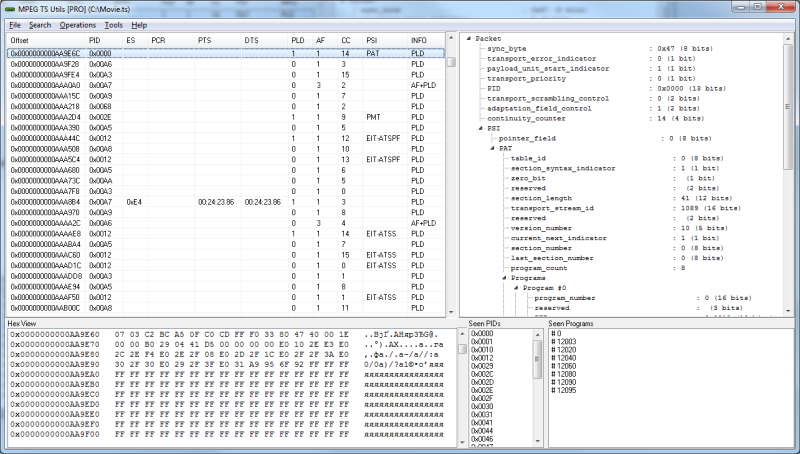Screen dimensions: 800x454
Task: Click hex row 0x0000000000AA9E90
Action: [x=227, y=364]
